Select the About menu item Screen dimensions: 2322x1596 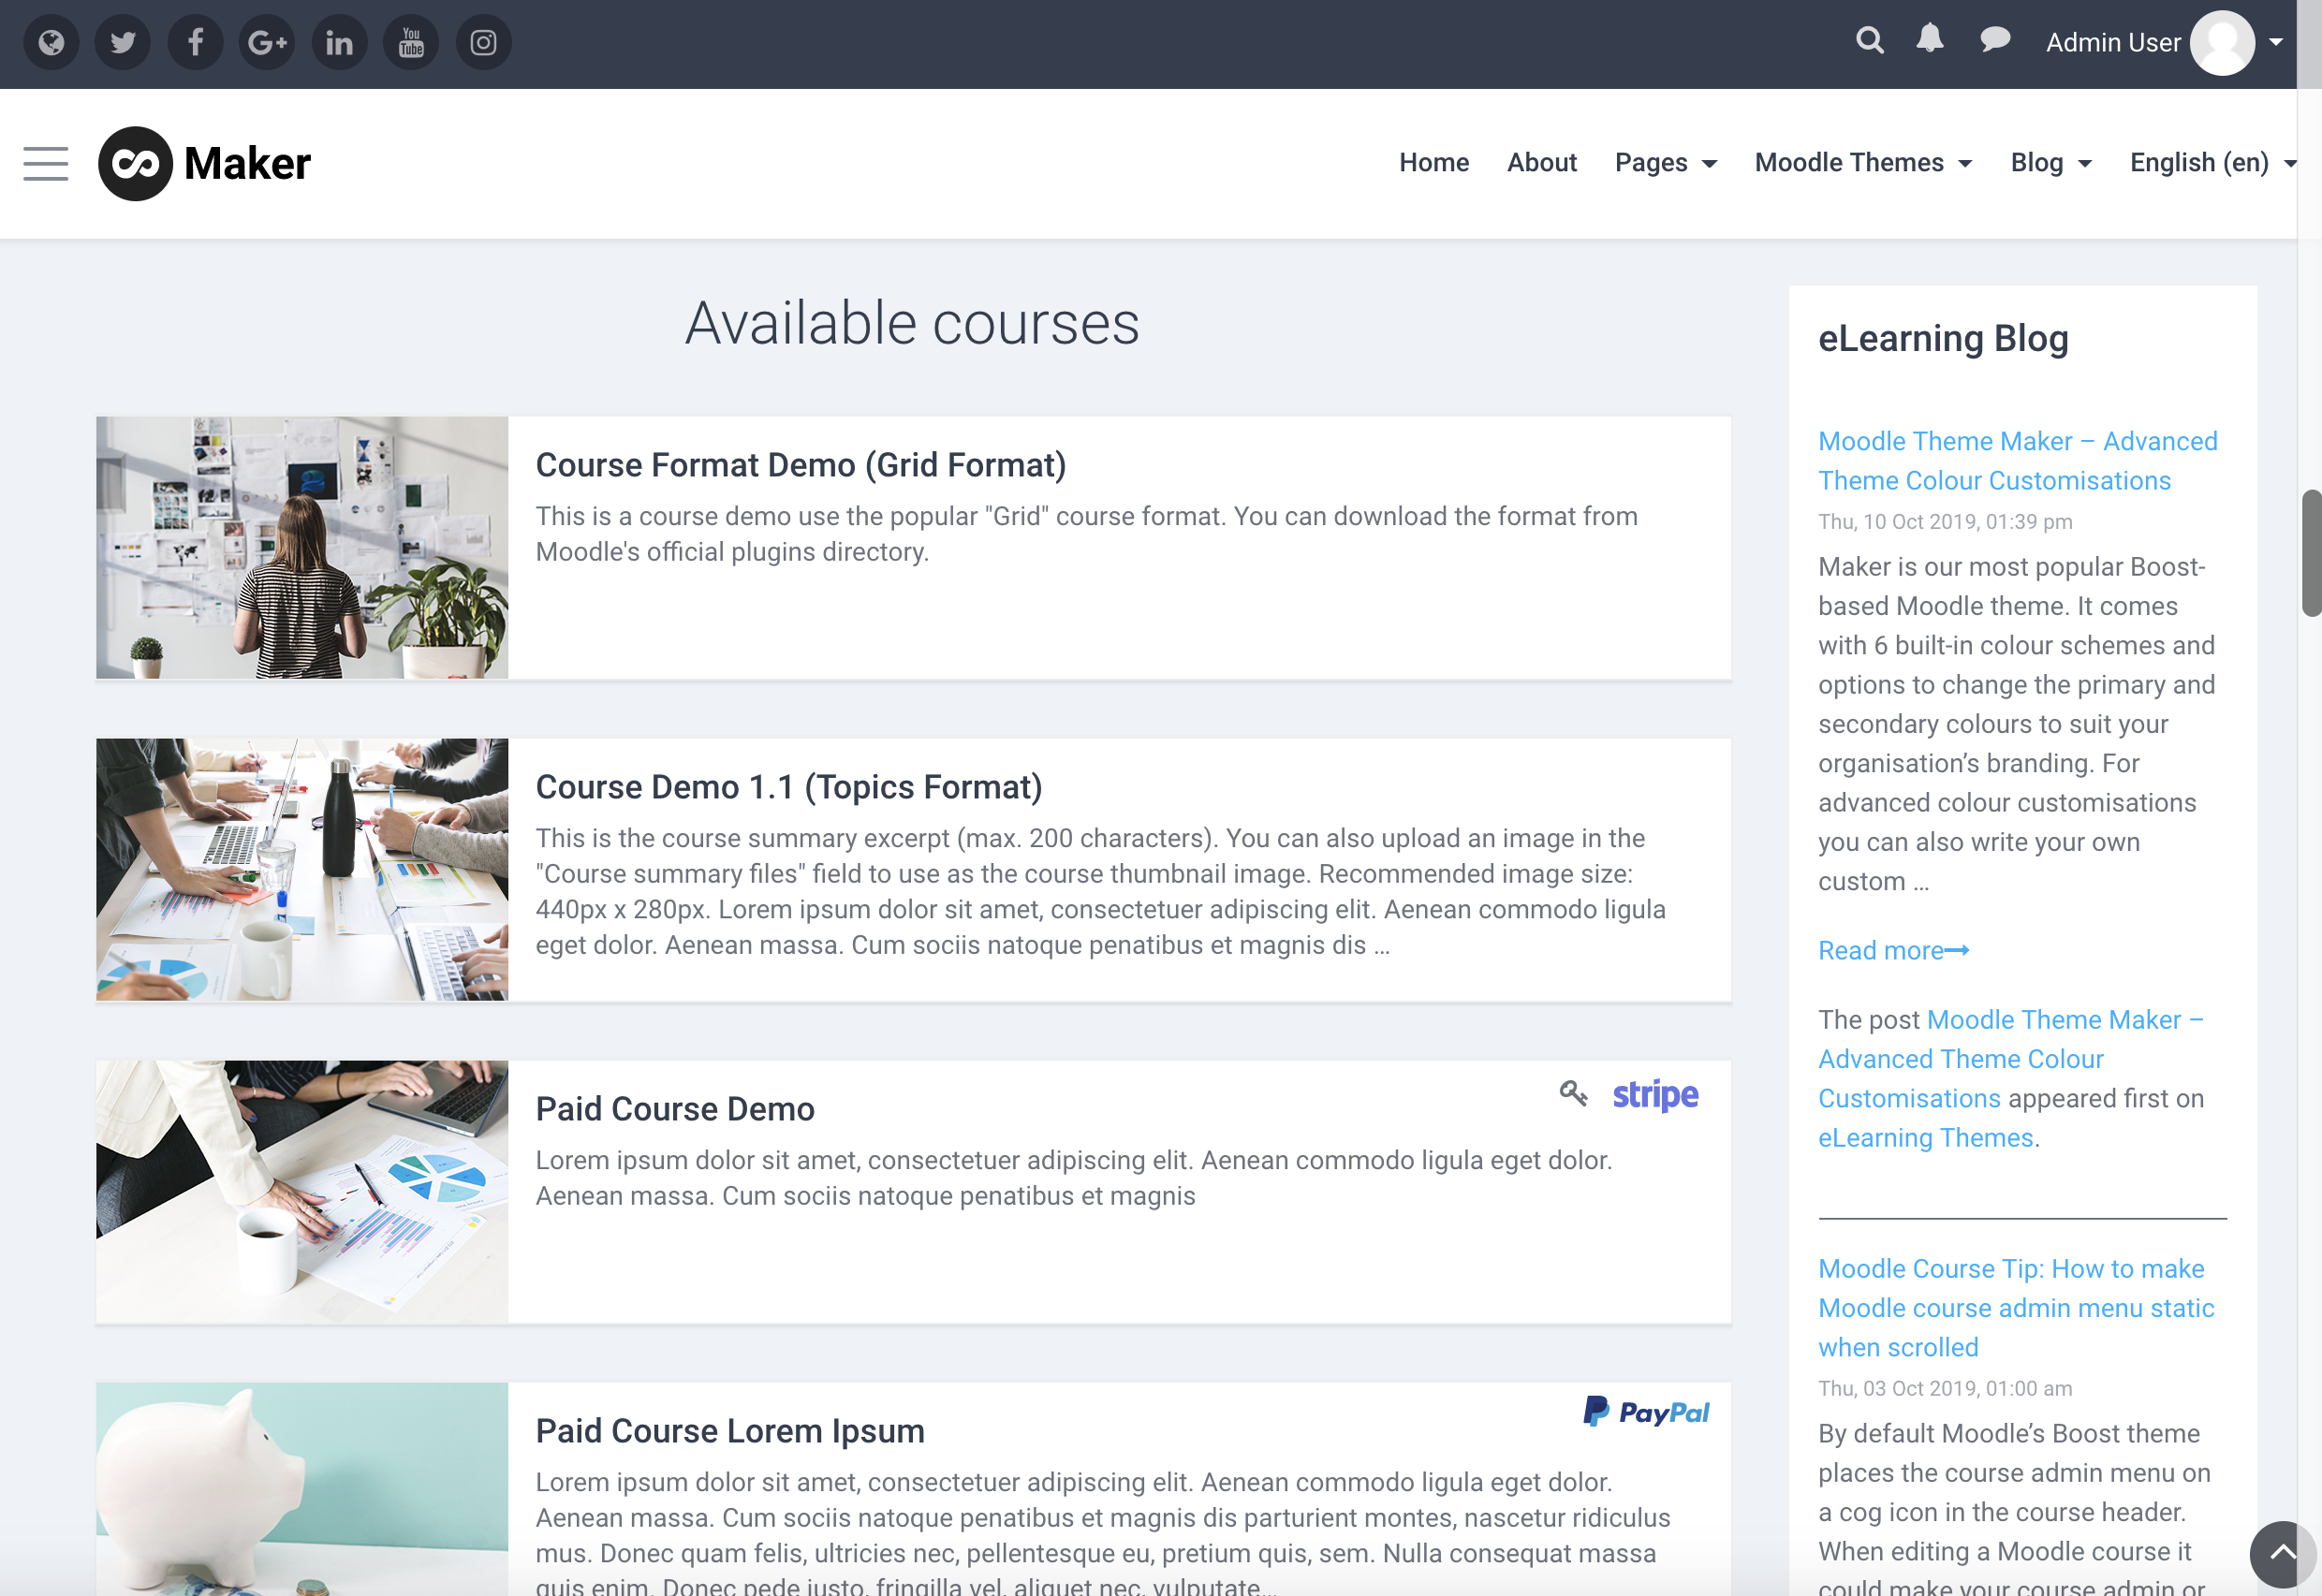point(1542,160)
